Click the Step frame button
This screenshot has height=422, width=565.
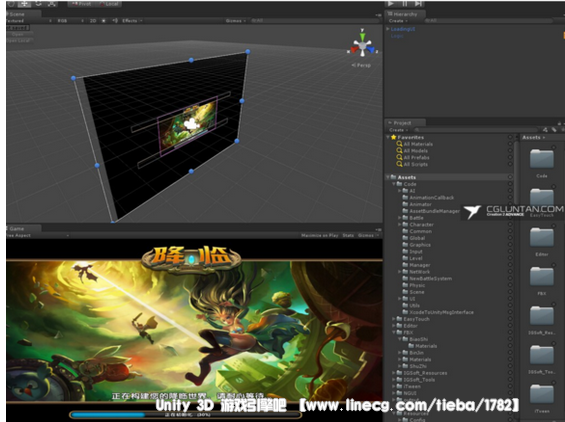tap(418, 3)
